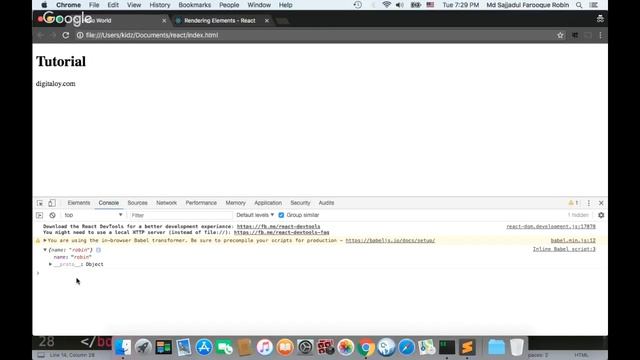Switch to the Application tab

(x=268, y=203)
